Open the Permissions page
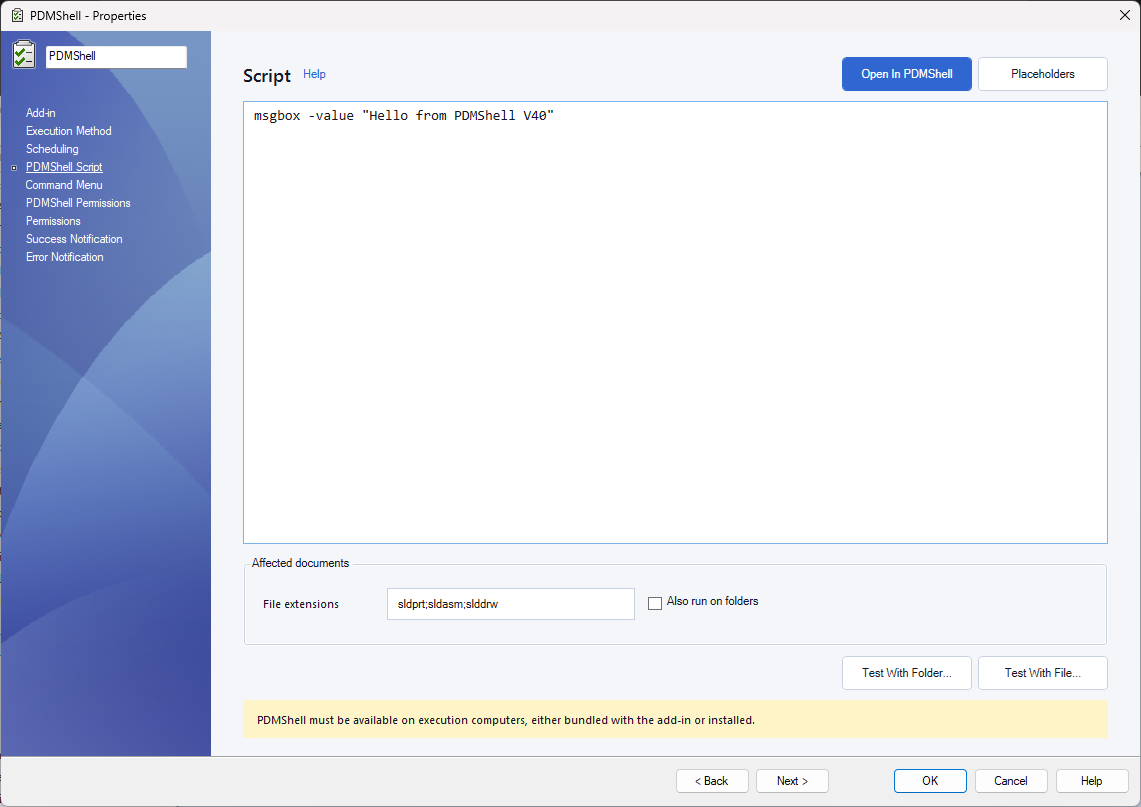This screenshot has width=1141, height=807. tap(53, 220)
